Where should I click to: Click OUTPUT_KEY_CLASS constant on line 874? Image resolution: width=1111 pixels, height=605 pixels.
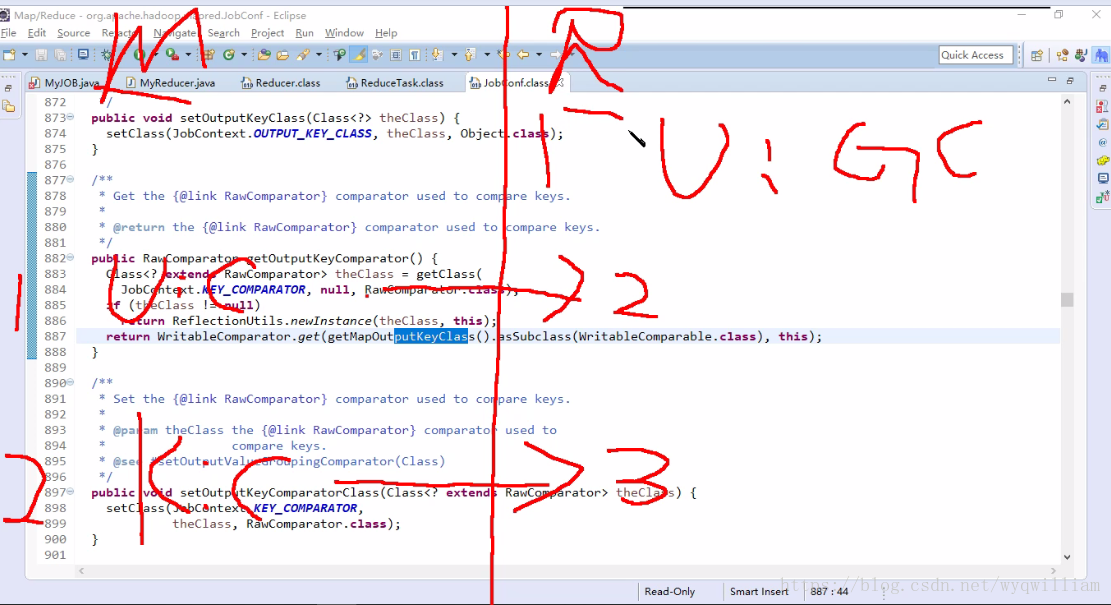[312, 133]
